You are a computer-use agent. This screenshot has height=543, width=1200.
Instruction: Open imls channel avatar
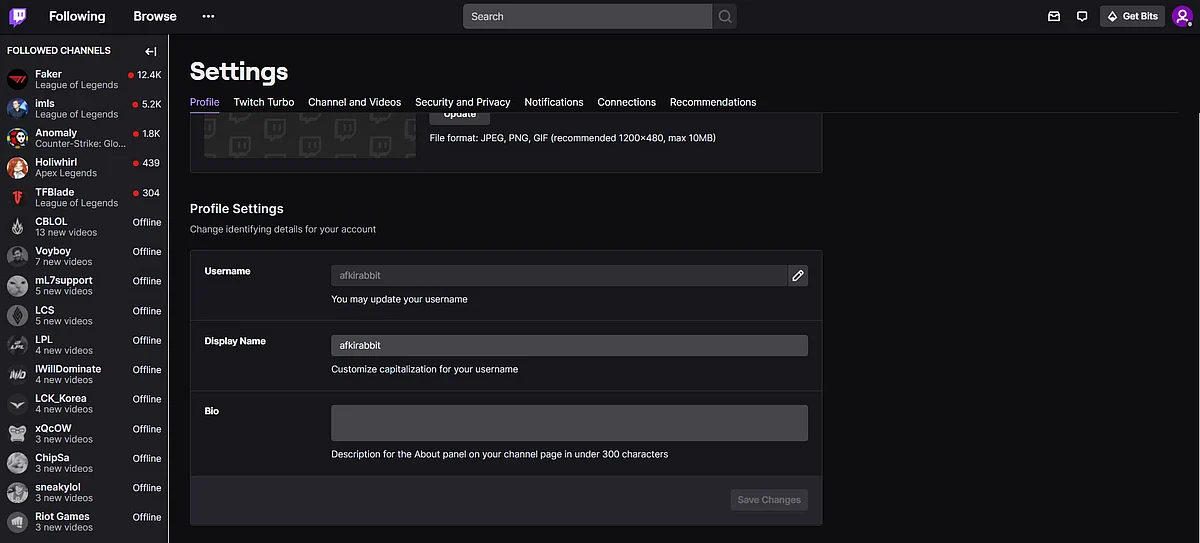18,108
